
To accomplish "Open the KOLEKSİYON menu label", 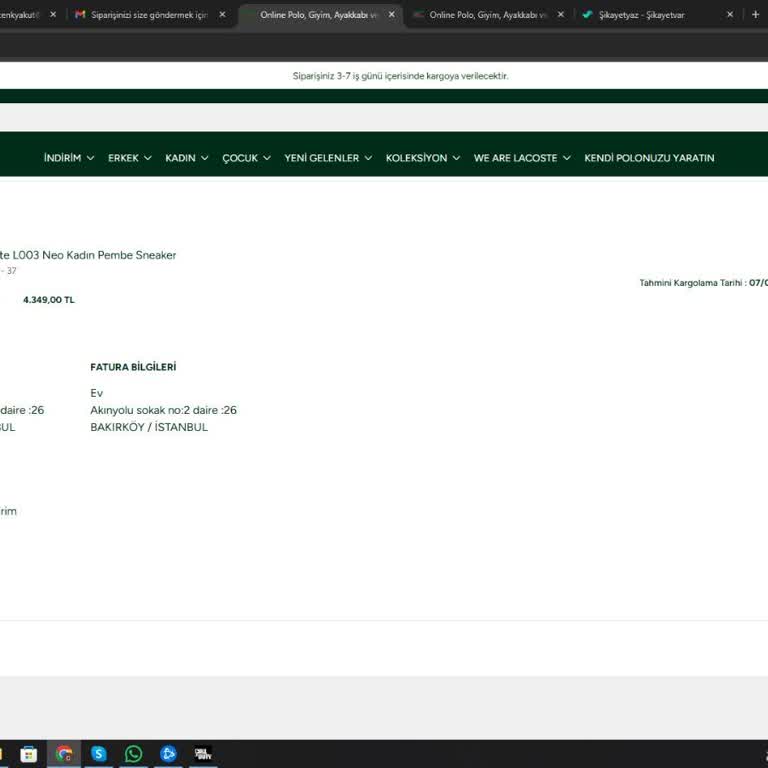I will point(416,158).
